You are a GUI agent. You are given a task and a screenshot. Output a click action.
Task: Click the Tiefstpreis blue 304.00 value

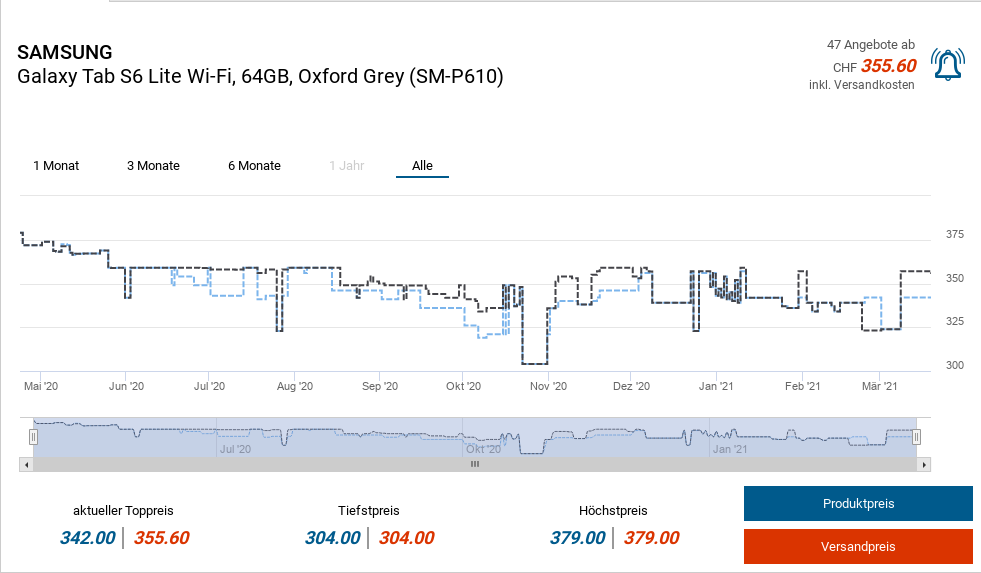coord(332,538)
